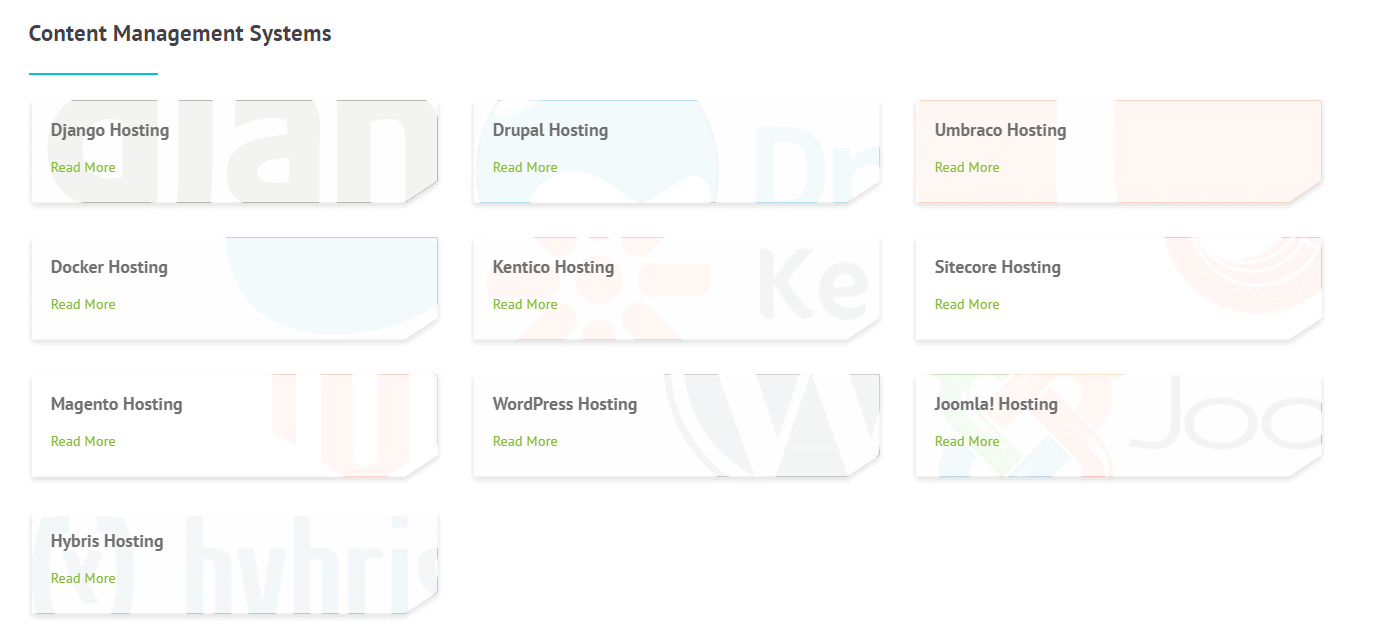Open the Sitecore Hosting title
Image resolution: width=1376 pixels, height=638 pixels.
tap(997, 267)
